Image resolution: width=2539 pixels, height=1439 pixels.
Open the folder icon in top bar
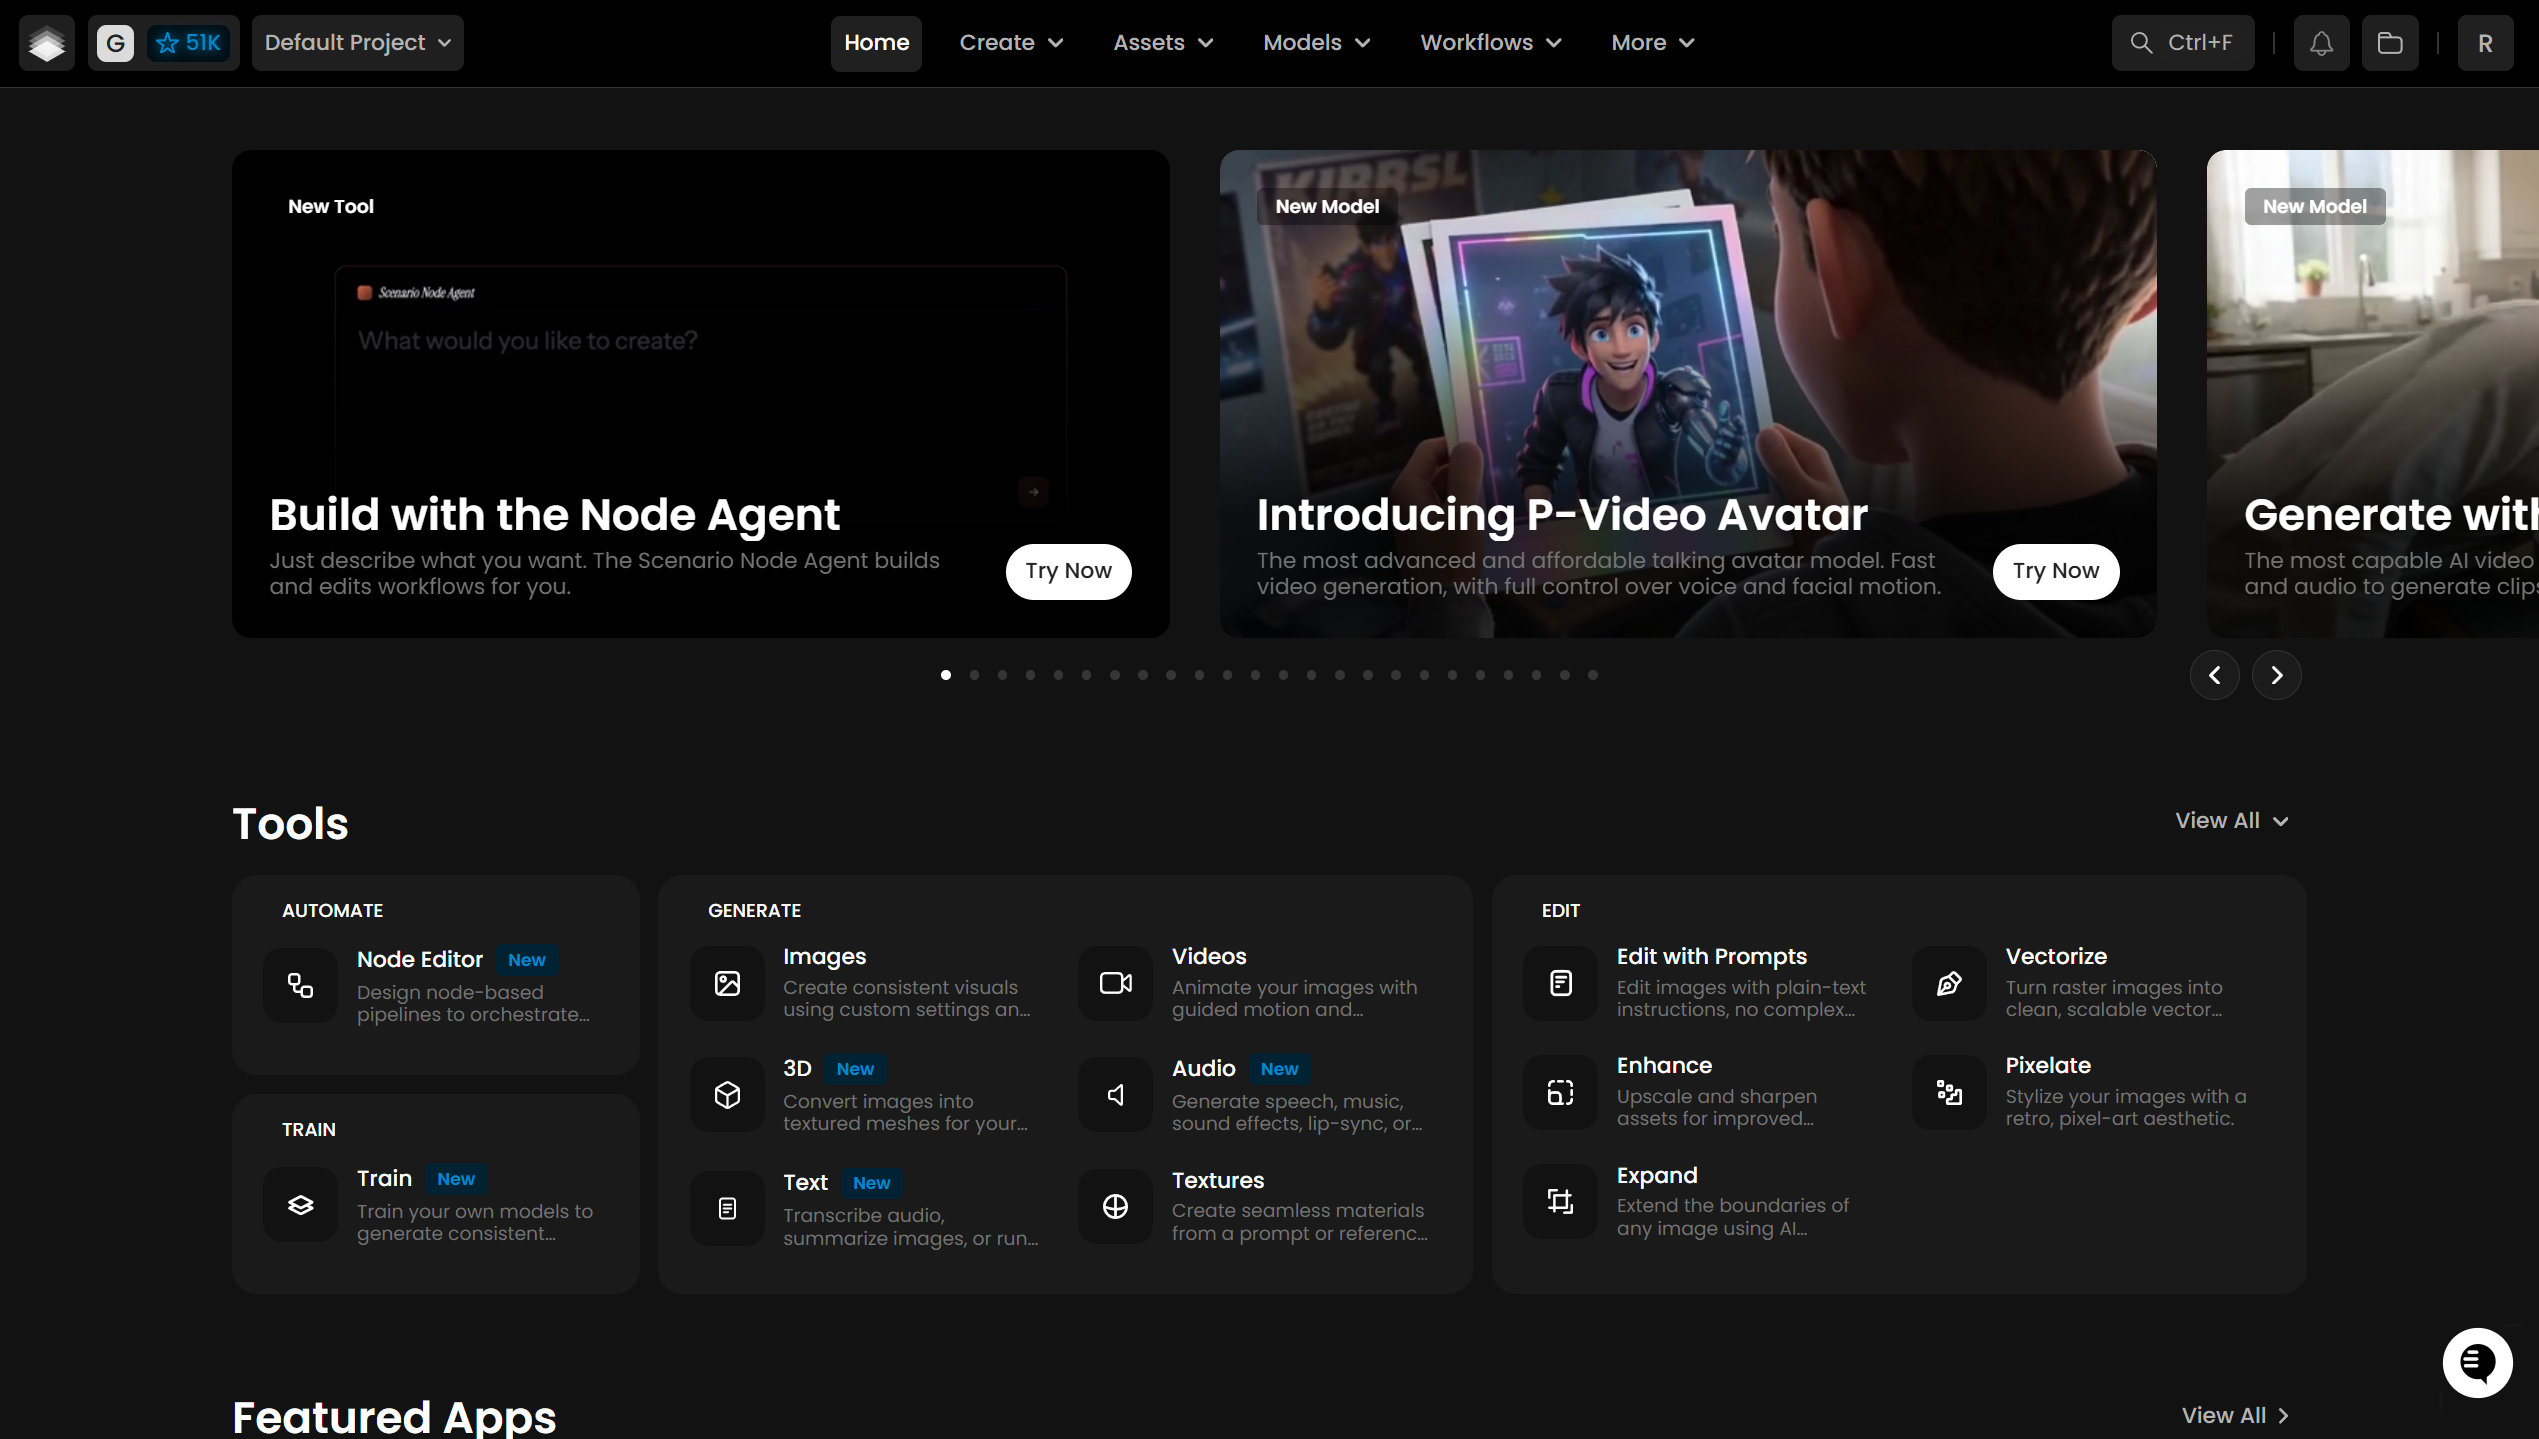2390,43
